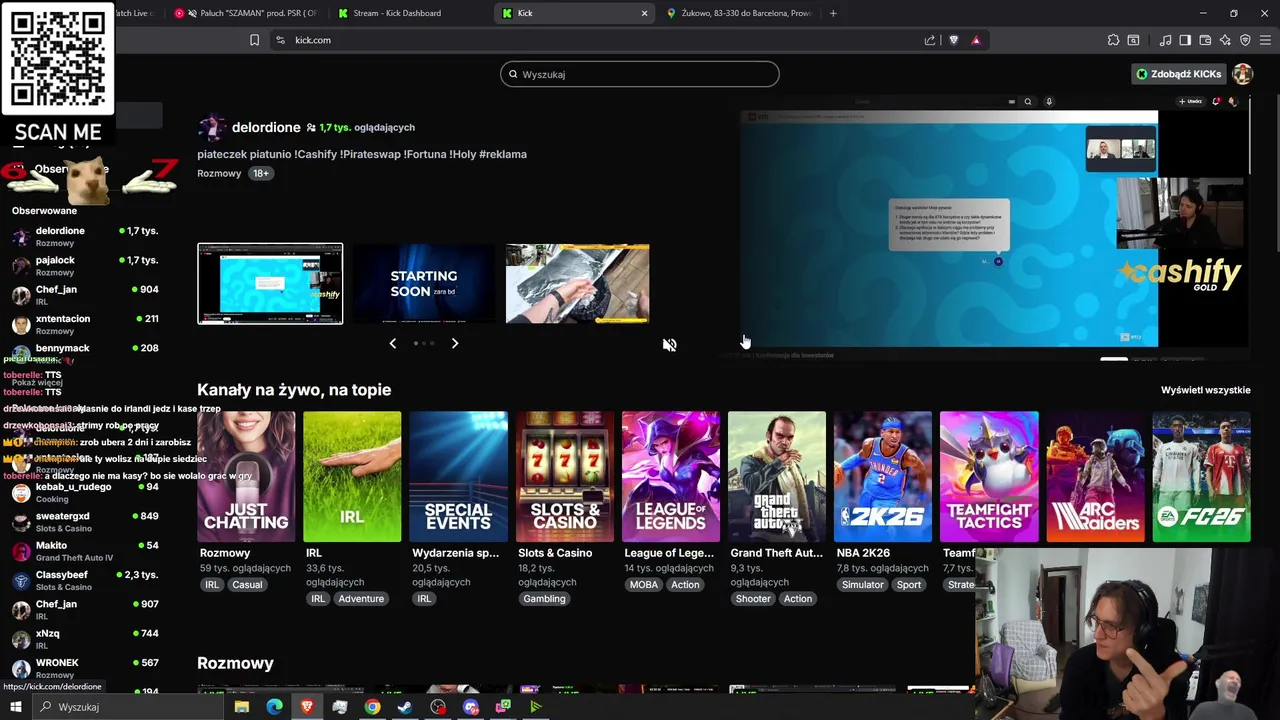This screenshot has width=1280, height=720.
Task: Select the STARTING SOON stream thumbnail
Action: pos(424,284)
